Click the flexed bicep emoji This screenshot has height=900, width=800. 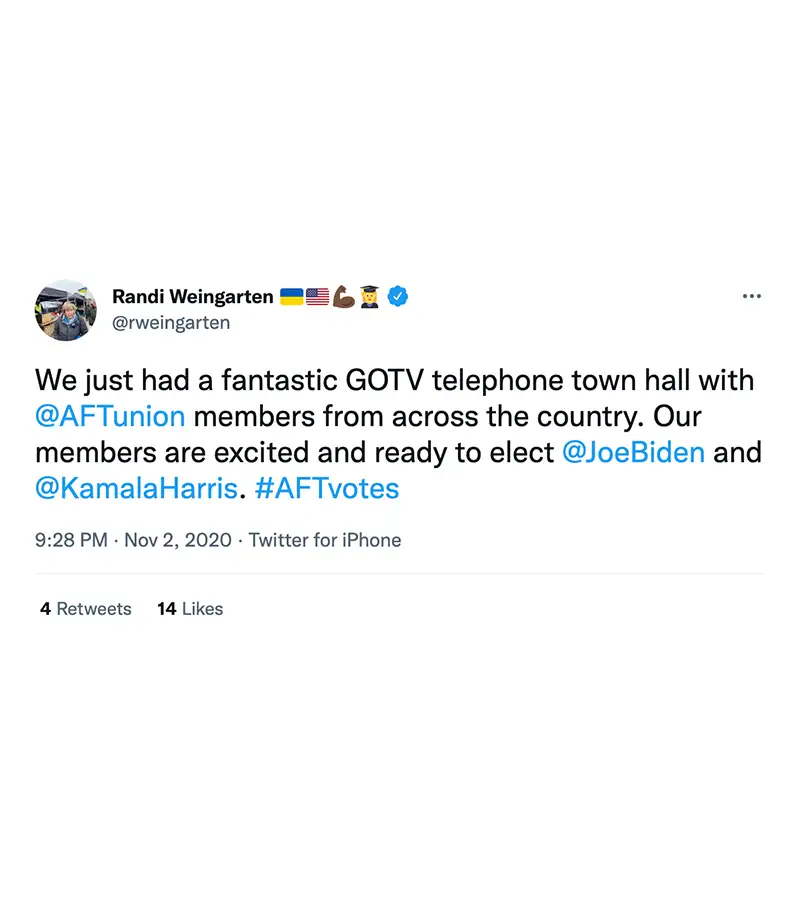[x=343, y=296]
